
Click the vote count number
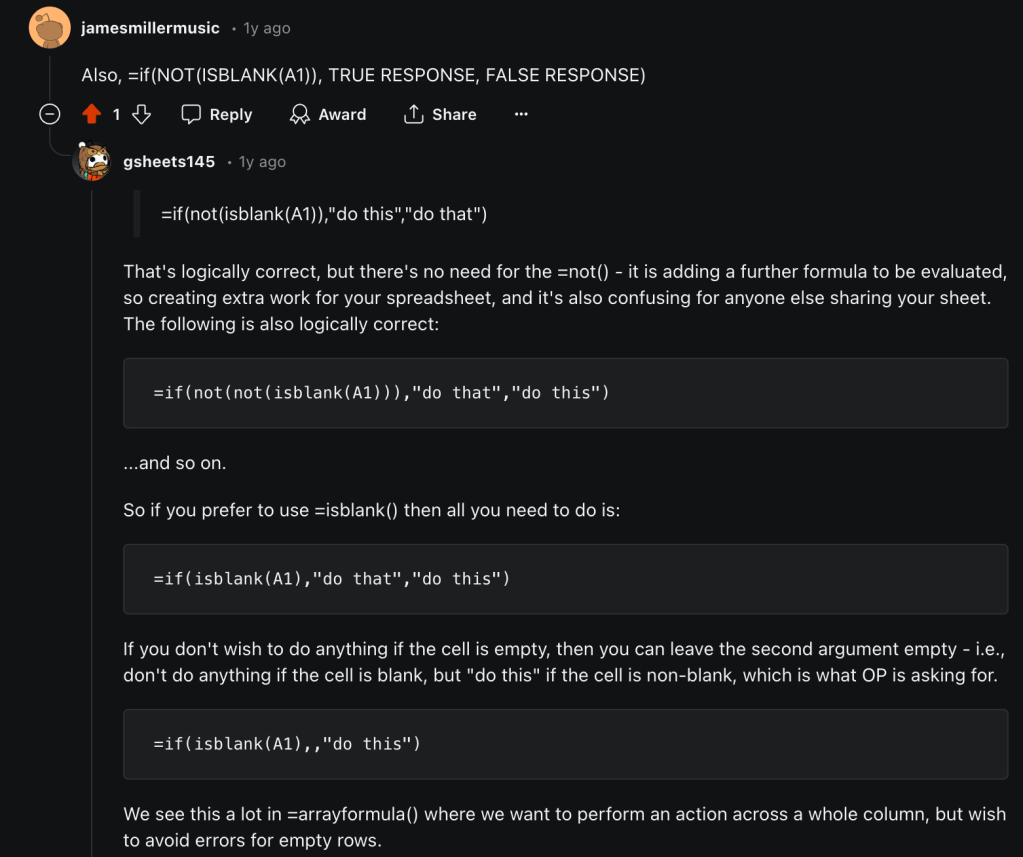116,115
